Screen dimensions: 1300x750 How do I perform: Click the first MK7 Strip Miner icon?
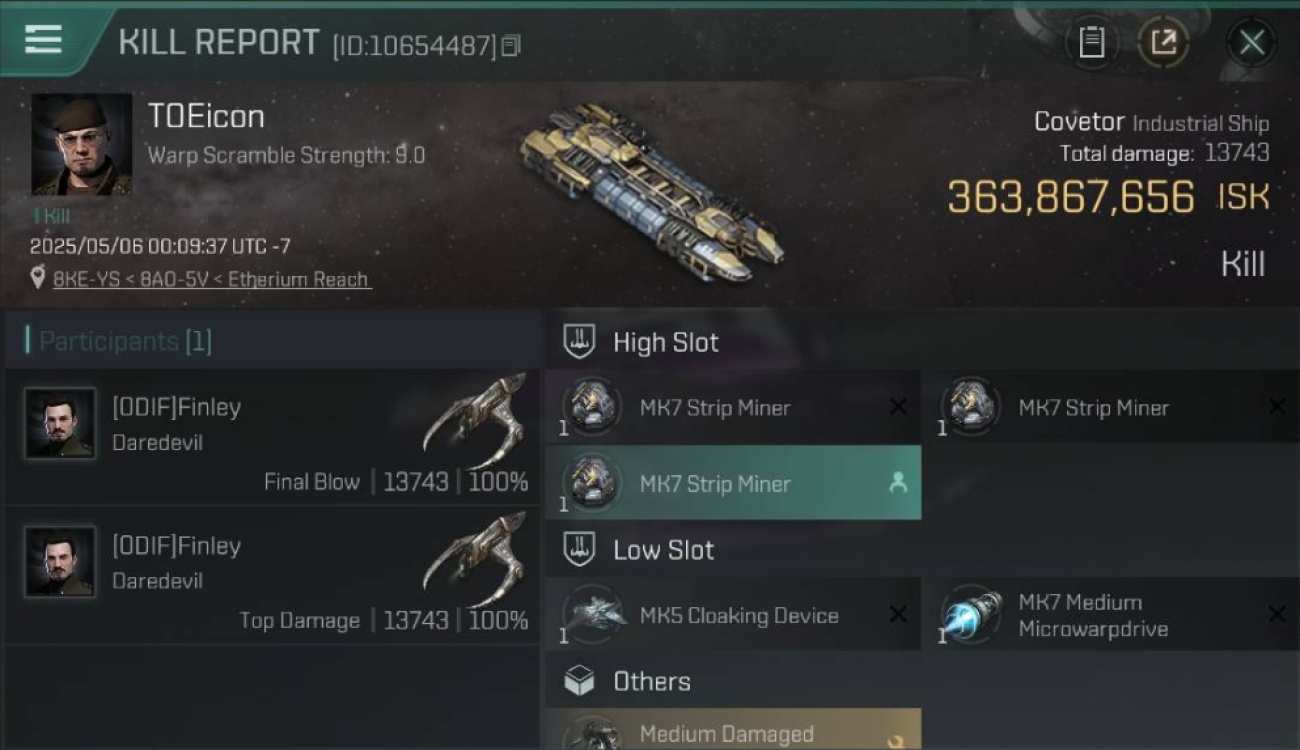pos(592,407)
